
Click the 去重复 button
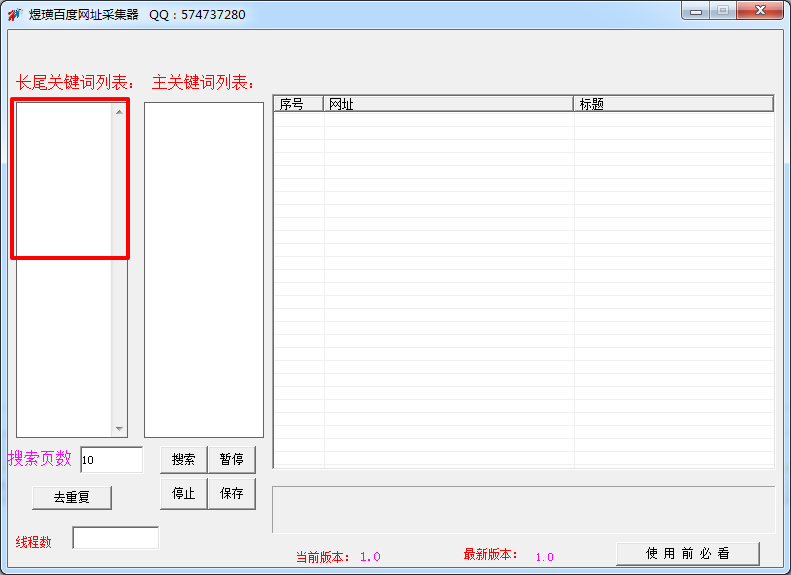click(72, 498)
